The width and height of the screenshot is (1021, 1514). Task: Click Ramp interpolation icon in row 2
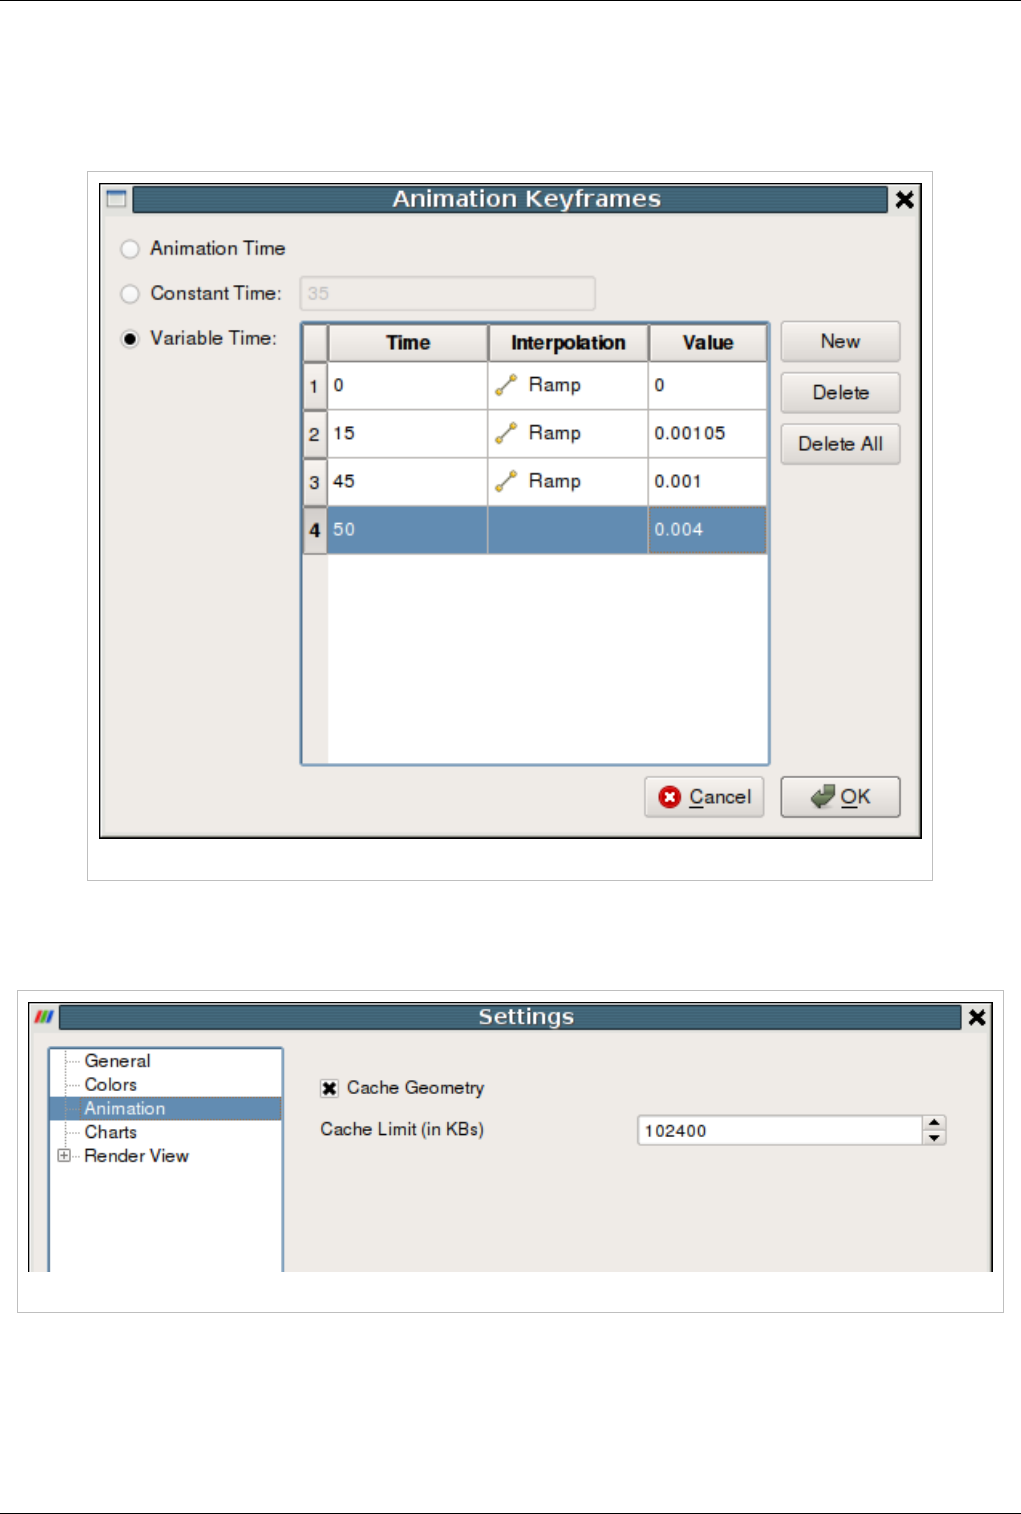point(506,433)
